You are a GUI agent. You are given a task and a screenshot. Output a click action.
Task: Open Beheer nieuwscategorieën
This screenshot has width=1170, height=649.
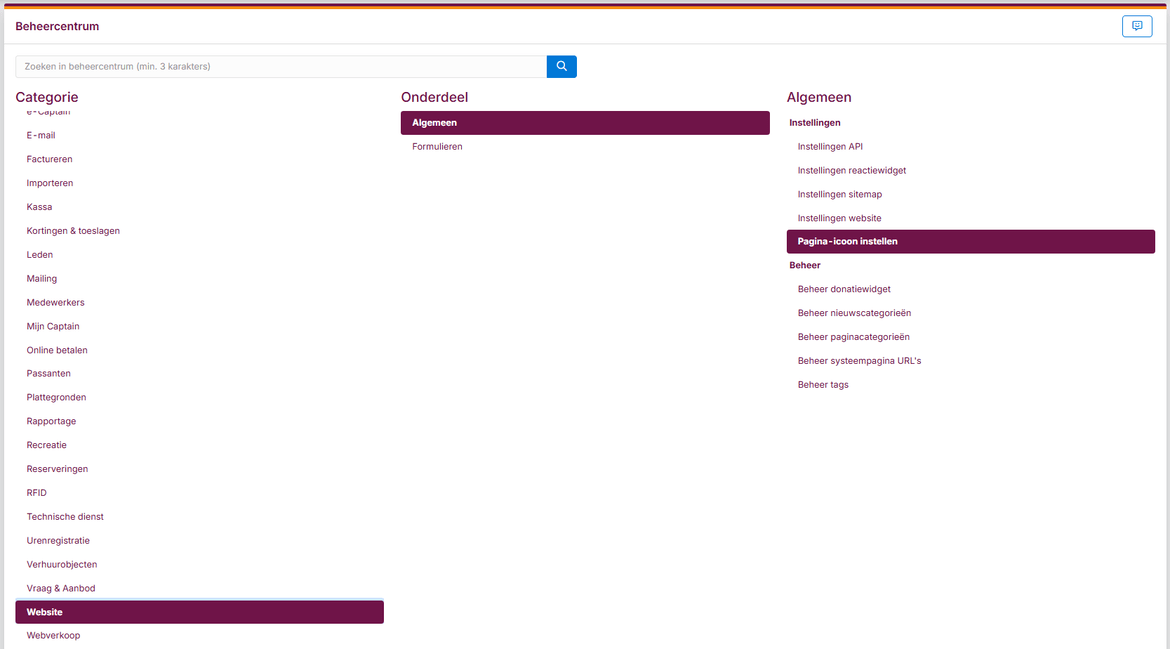pyautogui.click(x=854, y=313)
